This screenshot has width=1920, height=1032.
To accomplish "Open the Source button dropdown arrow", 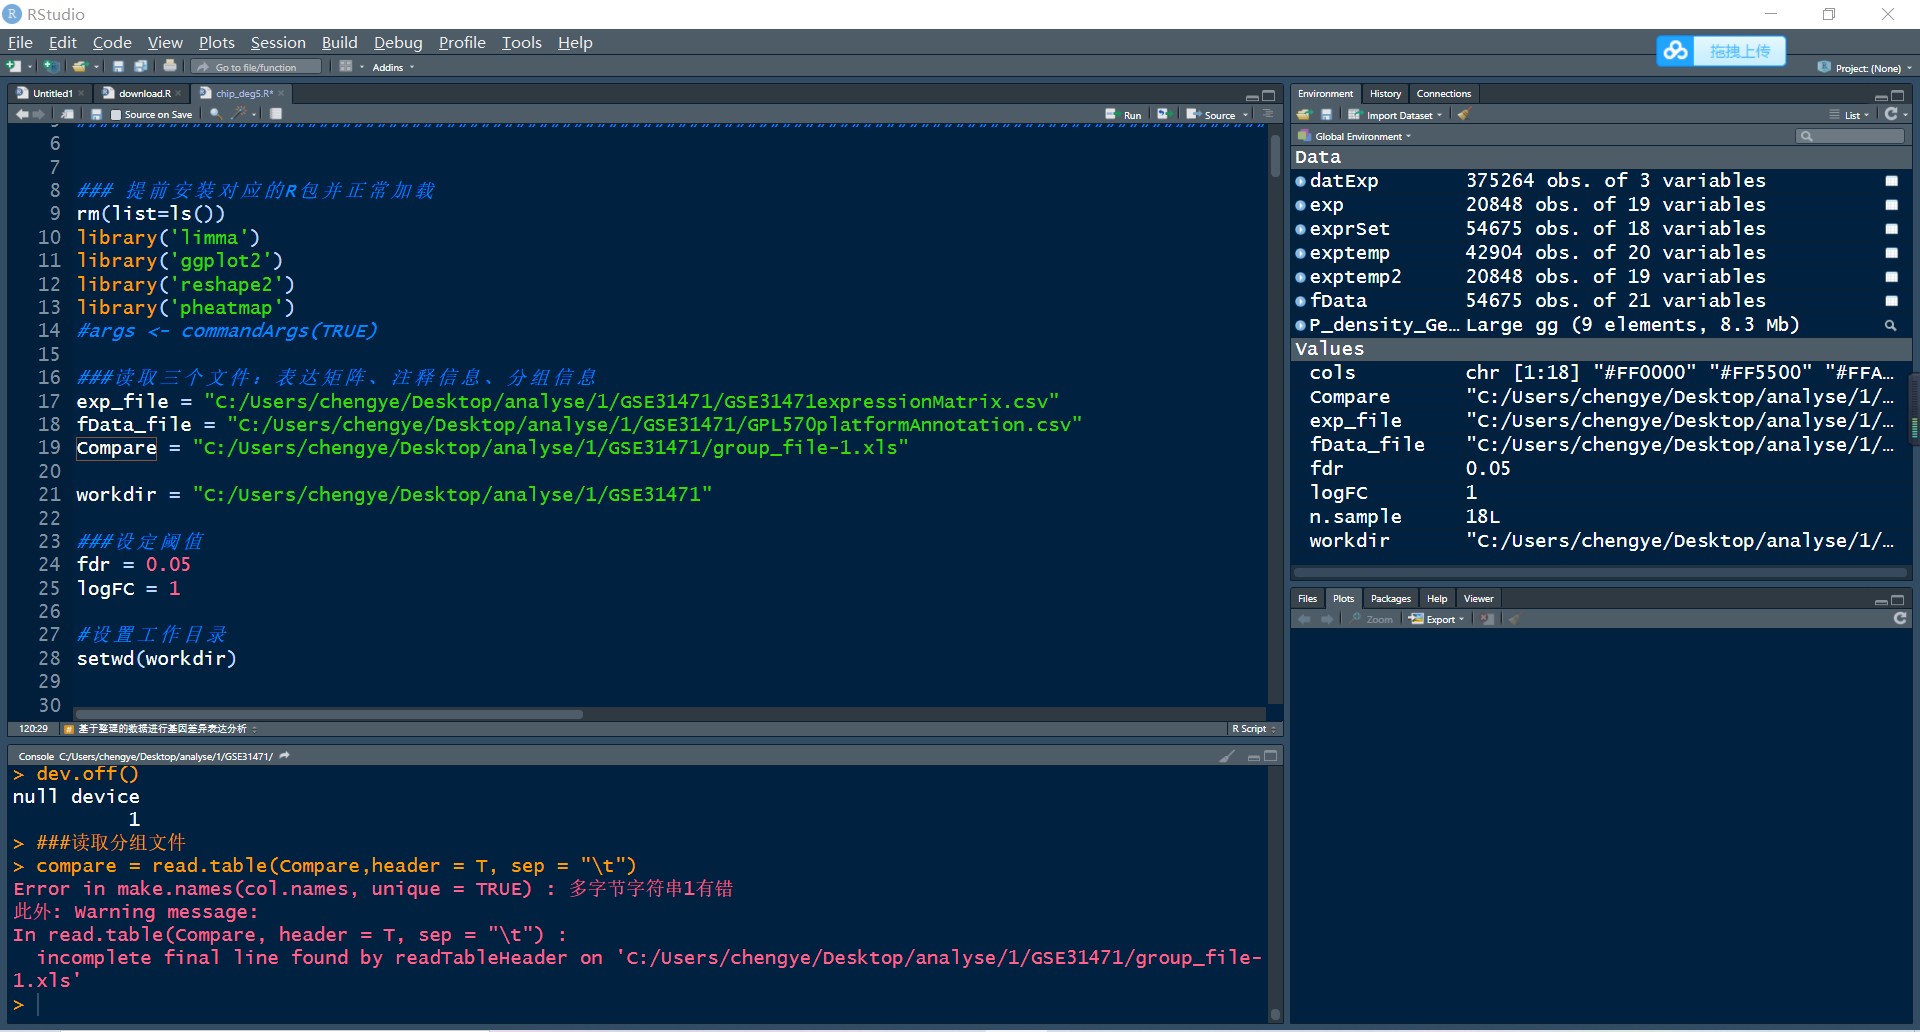I will [x=1246, y=115].
